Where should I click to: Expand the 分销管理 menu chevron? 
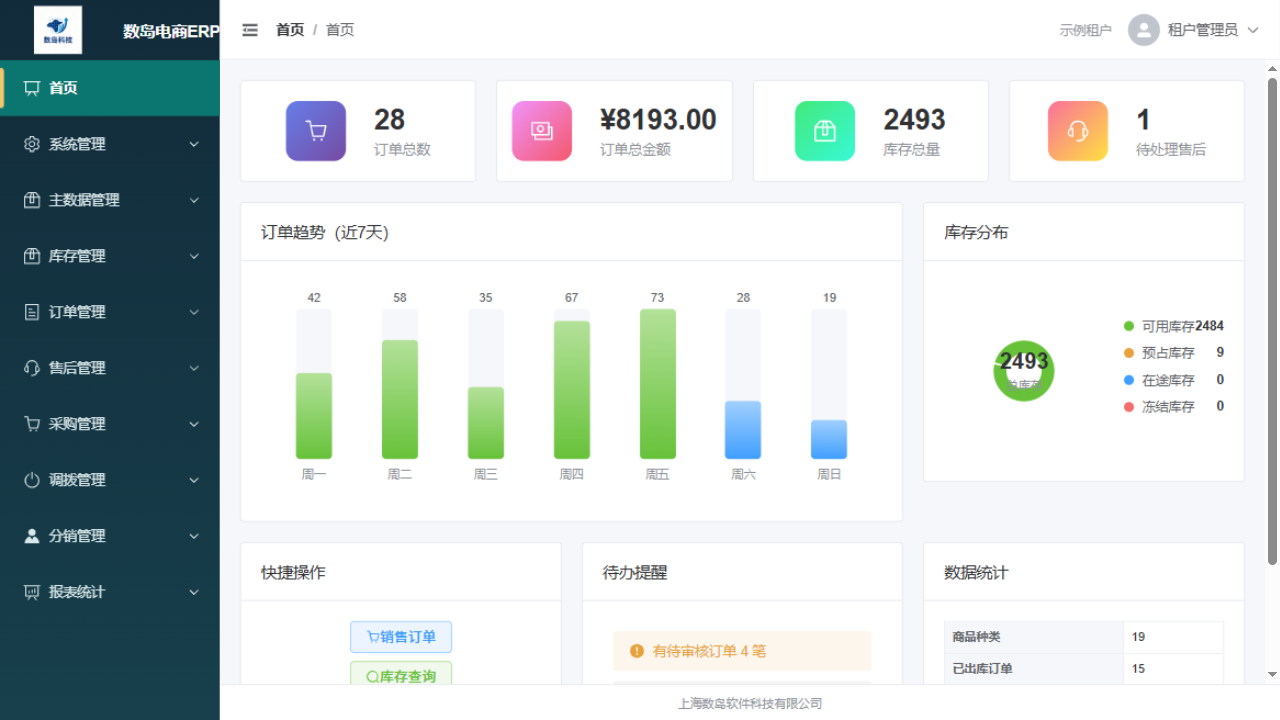coord(194,536)
